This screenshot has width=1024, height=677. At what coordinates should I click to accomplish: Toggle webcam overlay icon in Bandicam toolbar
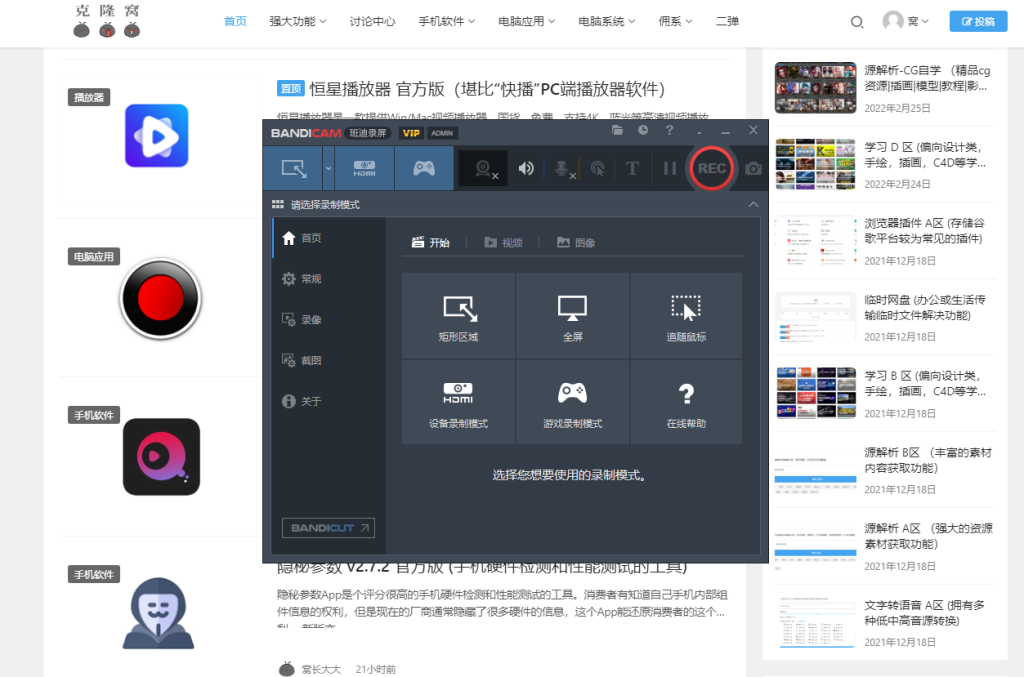coord(484,169)
